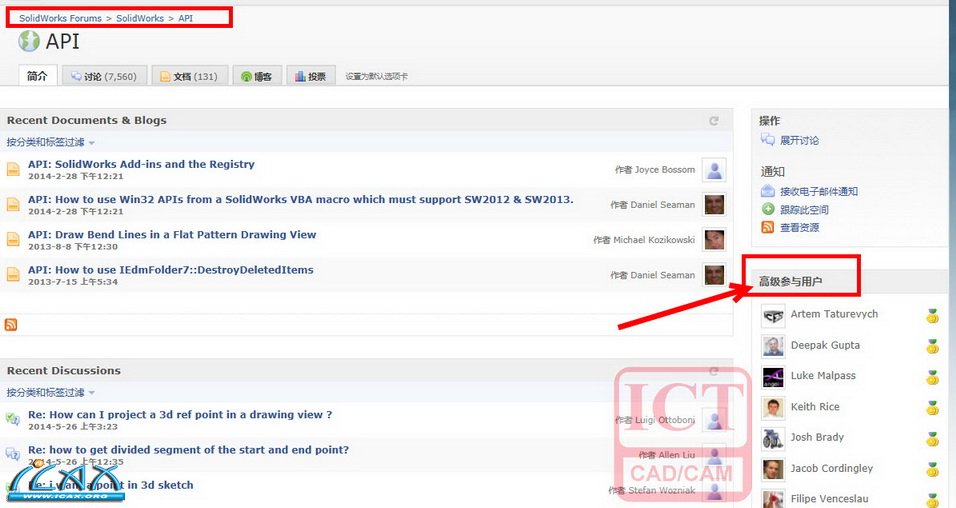956x508 pixels.
Task: Open API: SolidWorks Add-ins and the Registry
Action: 141,164
